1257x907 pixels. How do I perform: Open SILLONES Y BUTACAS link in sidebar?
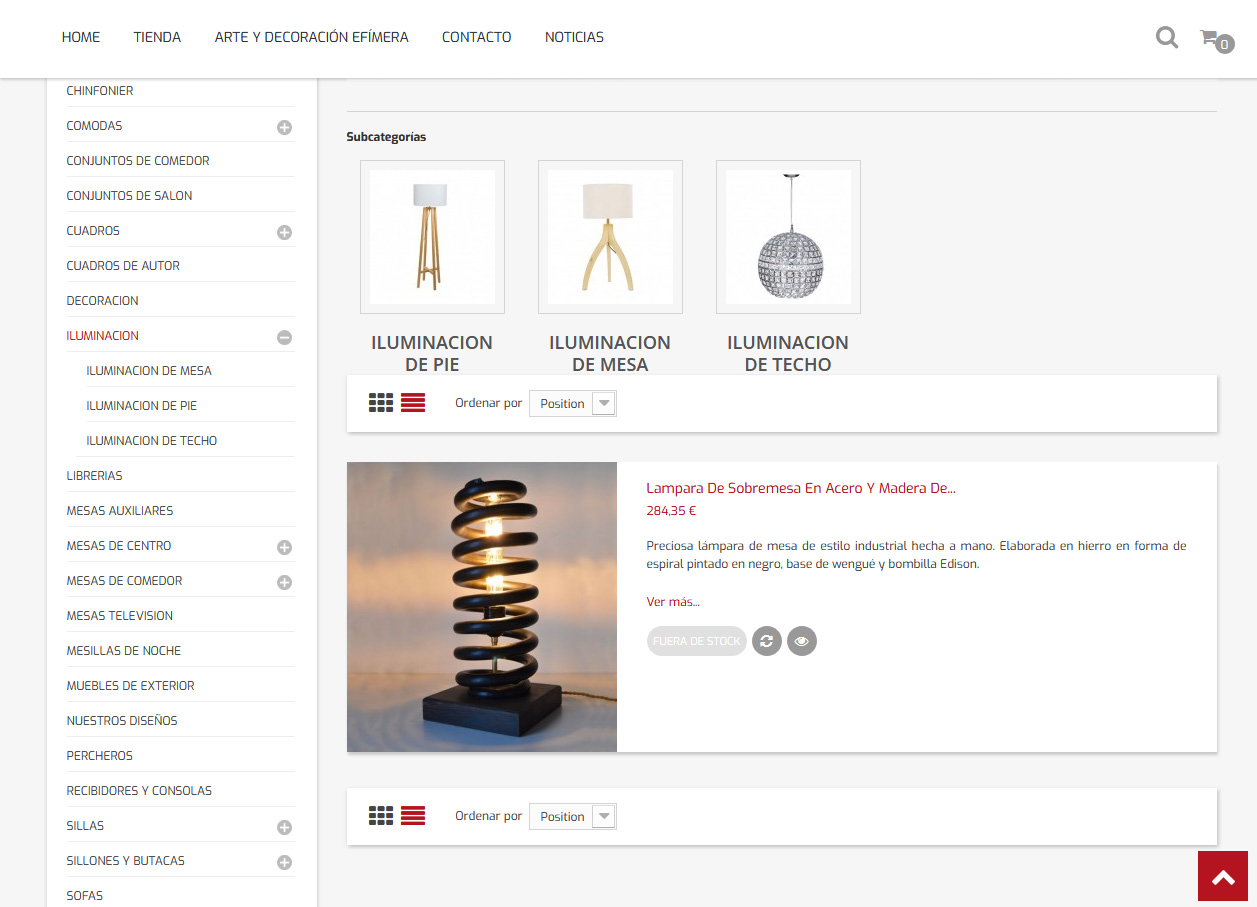coord(125,861)
